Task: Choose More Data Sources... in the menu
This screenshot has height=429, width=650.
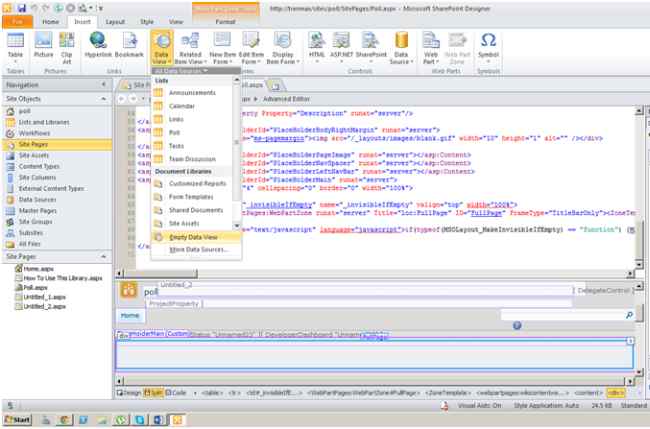Action: point(196,249)
